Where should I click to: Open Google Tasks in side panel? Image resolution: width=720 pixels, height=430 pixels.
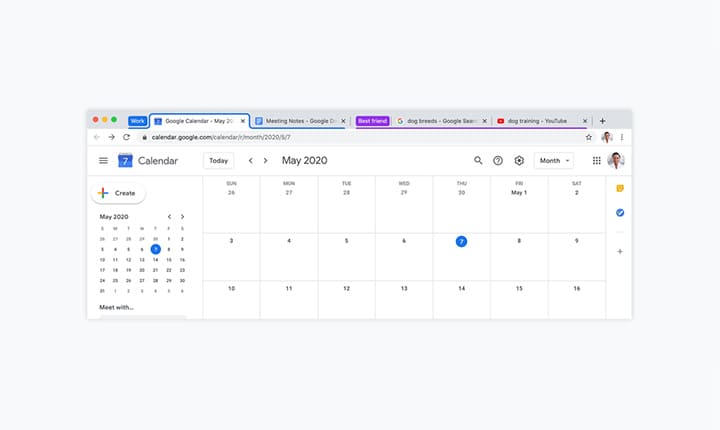(620, 212)
